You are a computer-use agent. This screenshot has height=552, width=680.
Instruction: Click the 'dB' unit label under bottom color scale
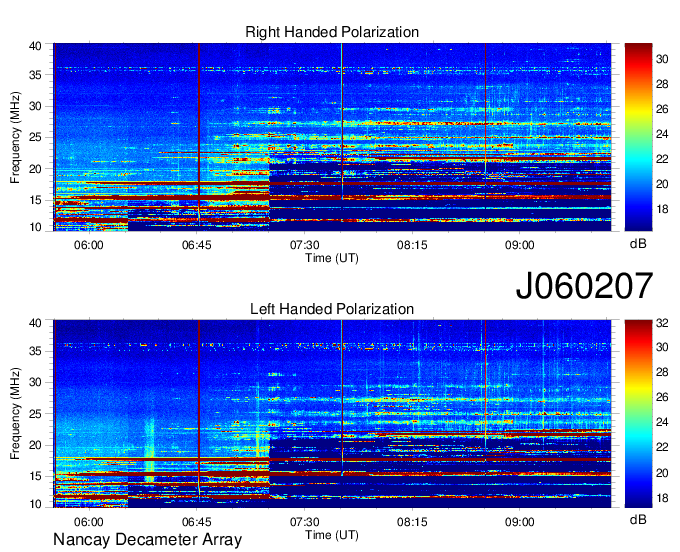click(638, 520)
